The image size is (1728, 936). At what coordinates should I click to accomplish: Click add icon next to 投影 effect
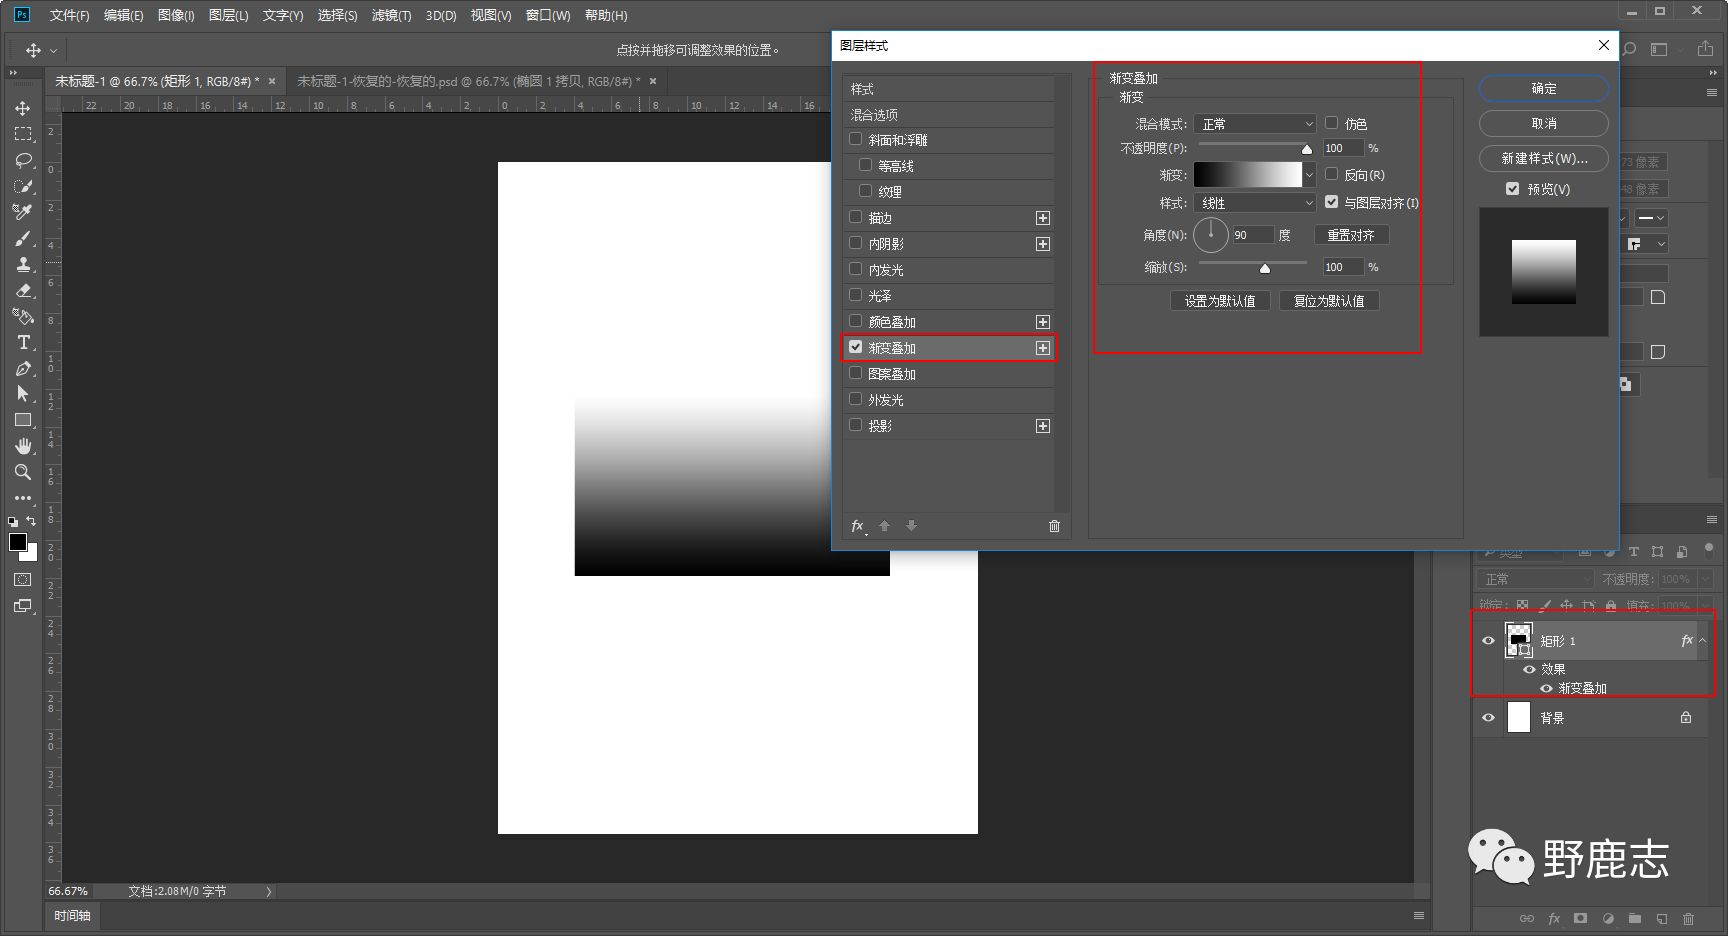(1043, 426)
